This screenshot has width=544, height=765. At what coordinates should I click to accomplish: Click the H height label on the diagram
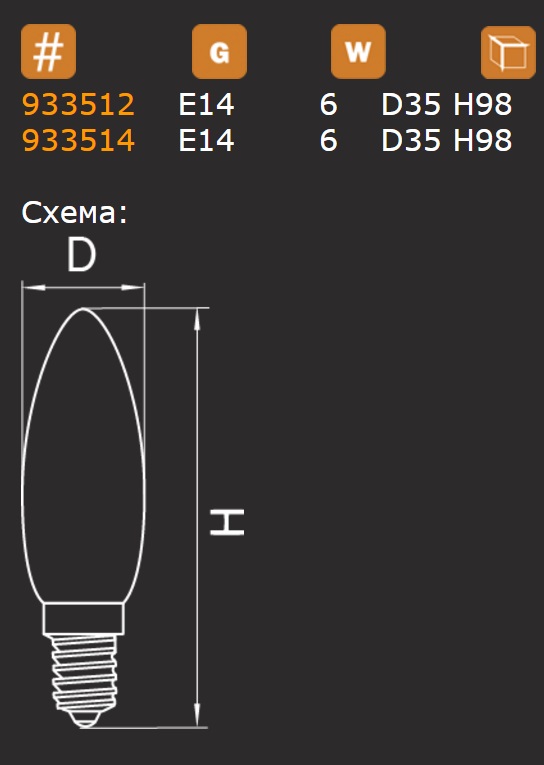tap(227, 522)
